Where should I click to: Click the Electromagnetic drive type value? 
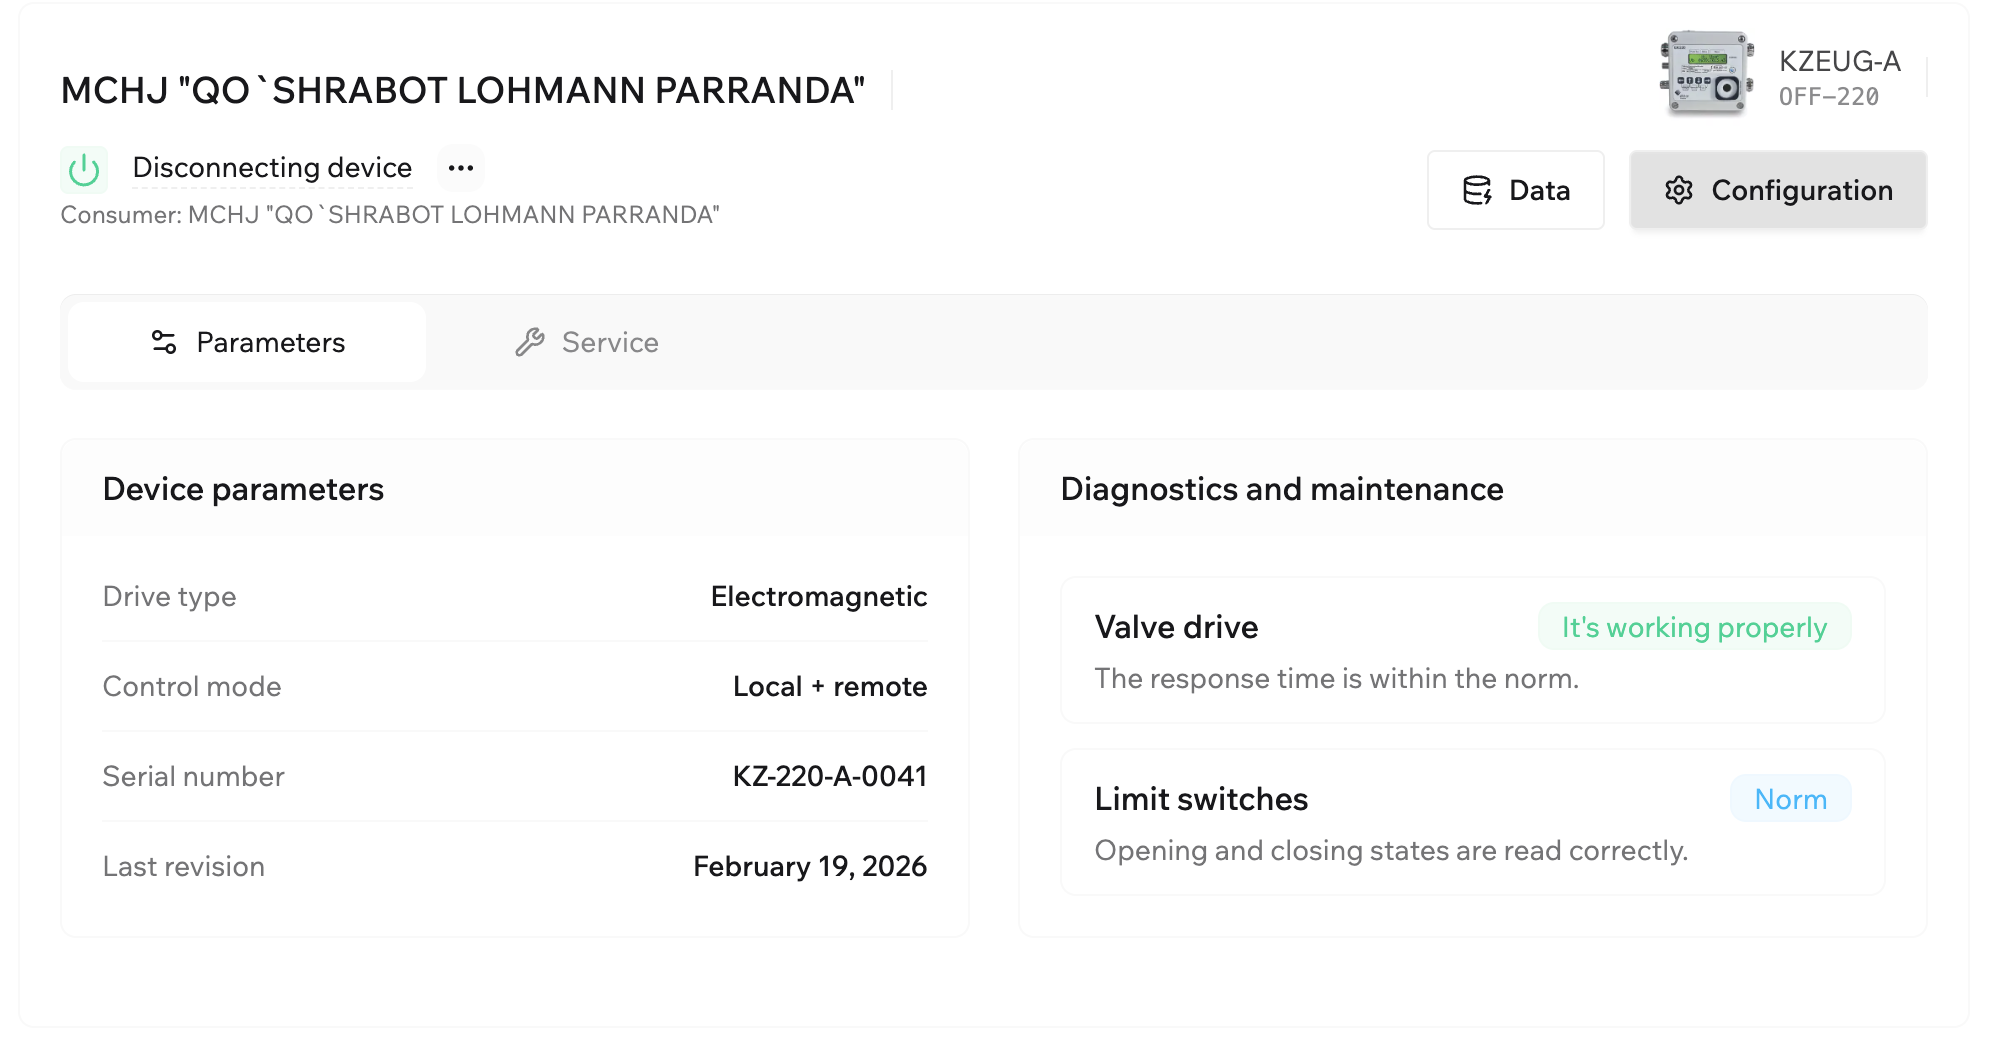click(818, 596)
